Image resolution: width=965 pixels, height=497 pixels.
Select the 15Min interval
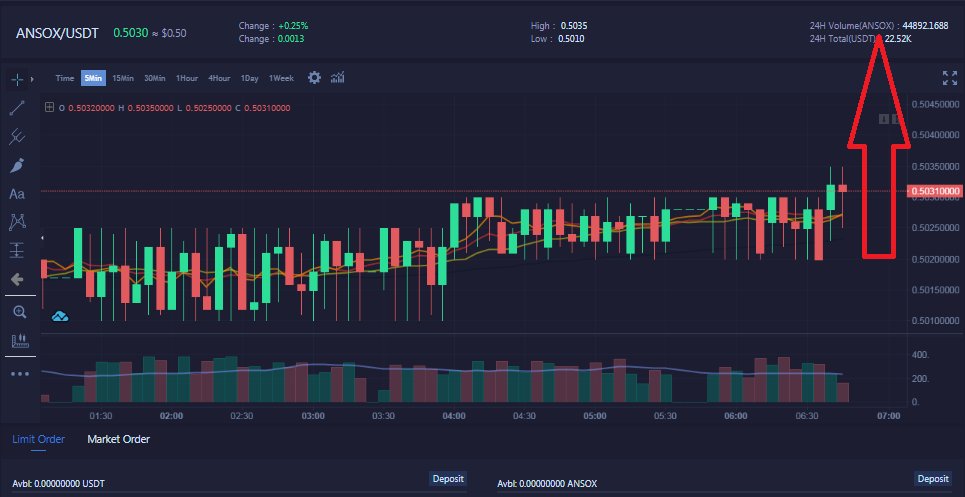[x=122, y=78]
